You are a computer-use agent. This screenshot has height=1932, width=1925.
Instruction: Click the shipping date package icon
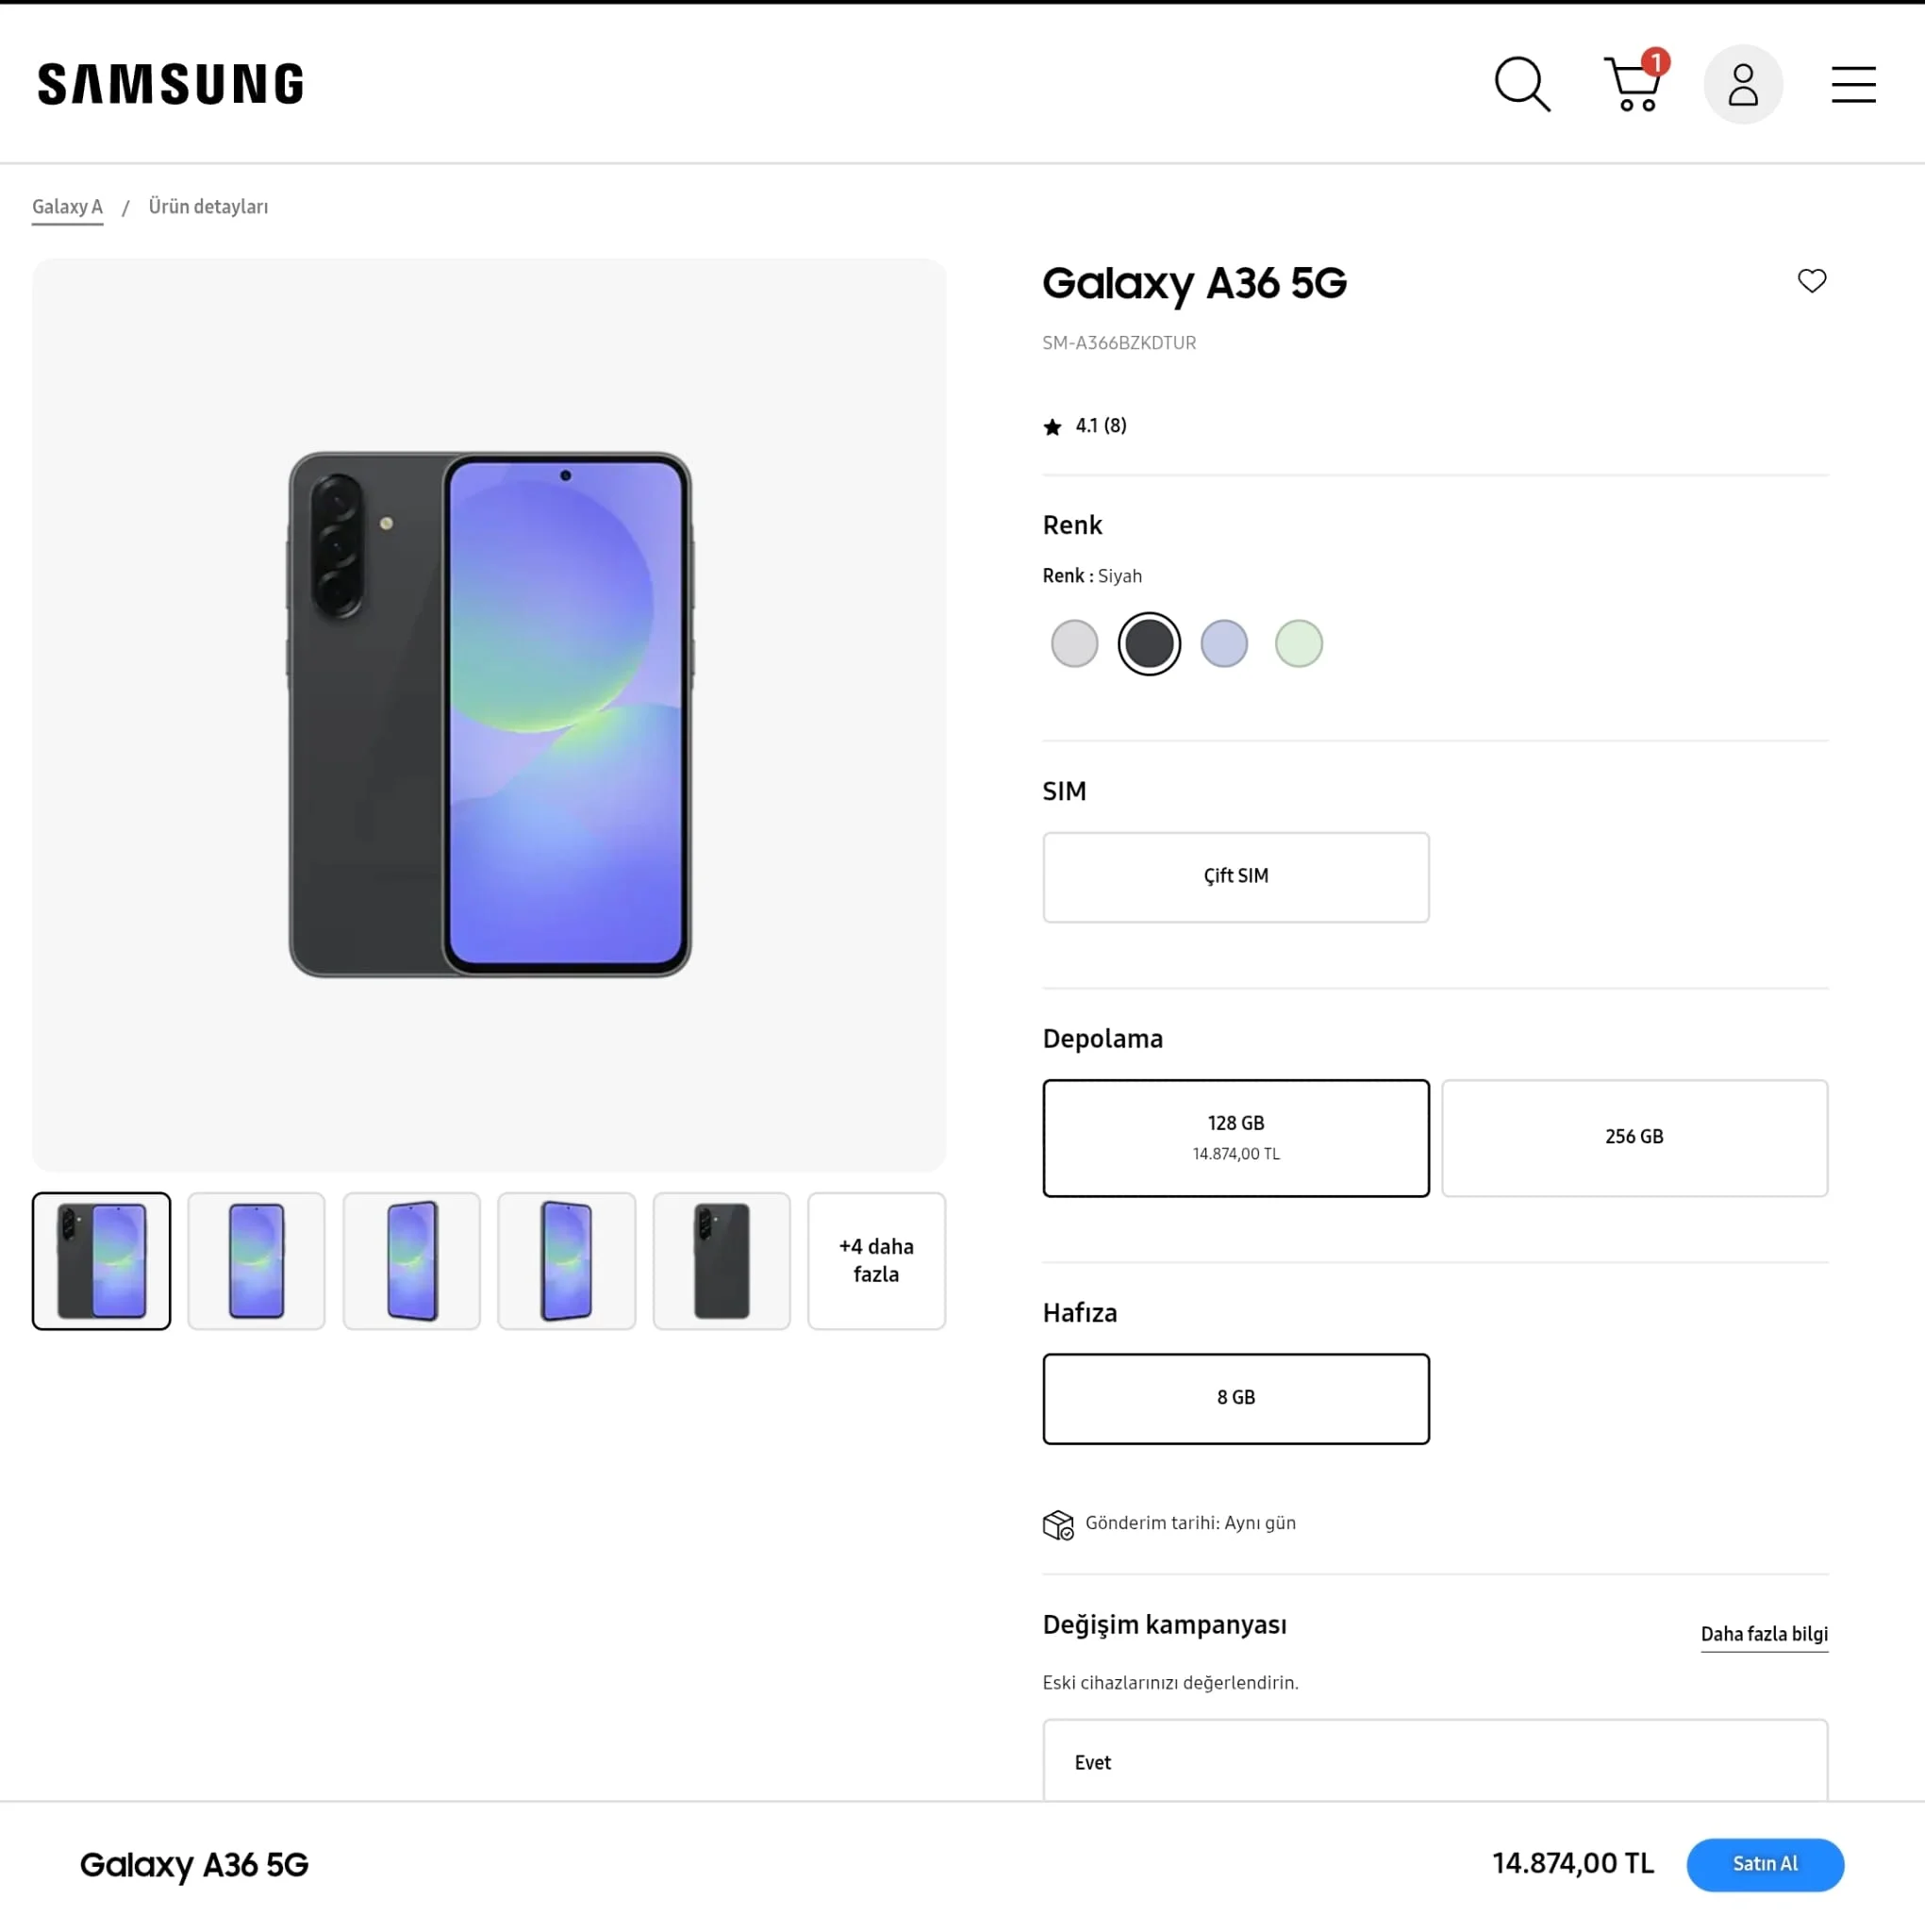1058,1524
